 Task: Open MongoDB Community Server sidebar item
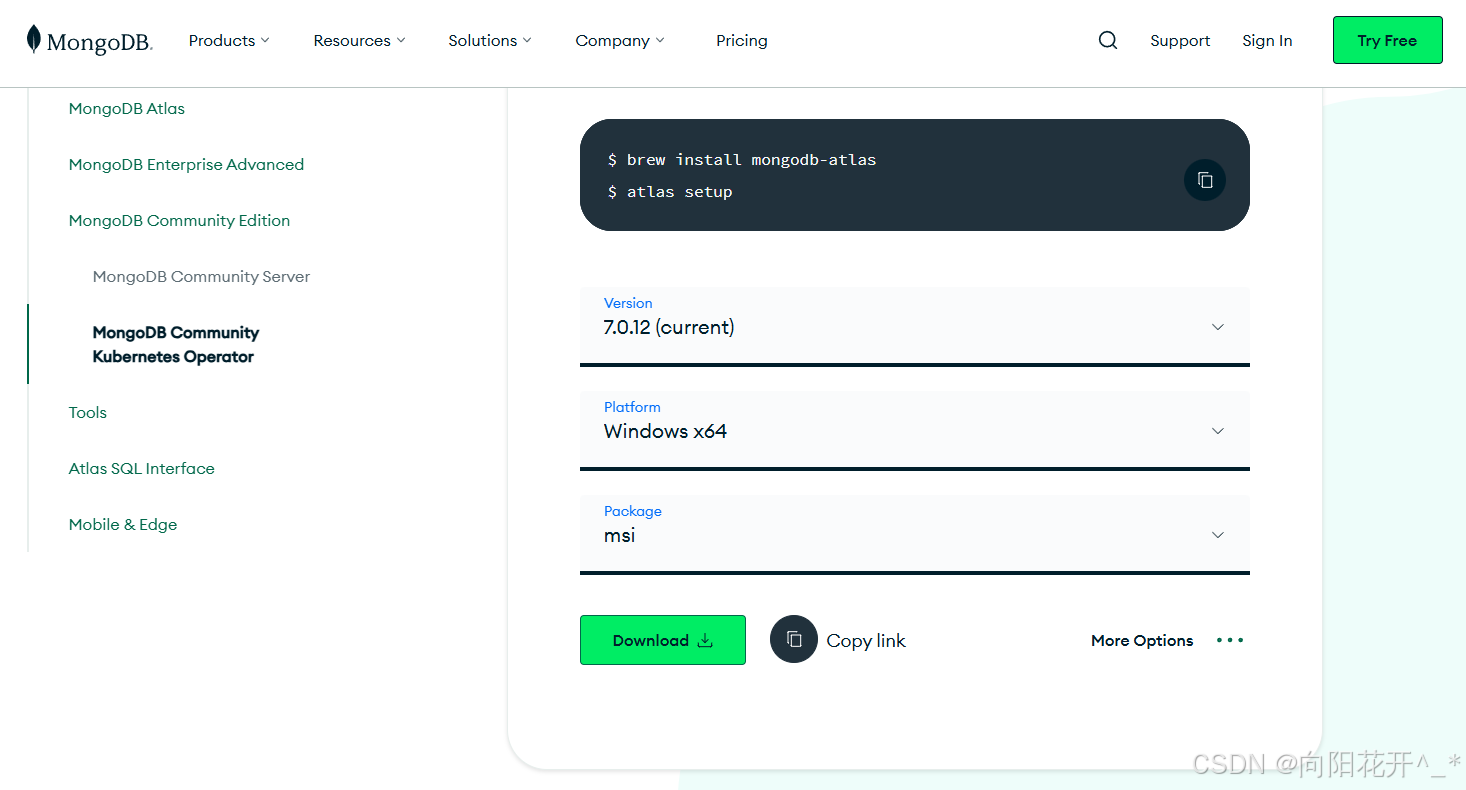pos(201,276)
